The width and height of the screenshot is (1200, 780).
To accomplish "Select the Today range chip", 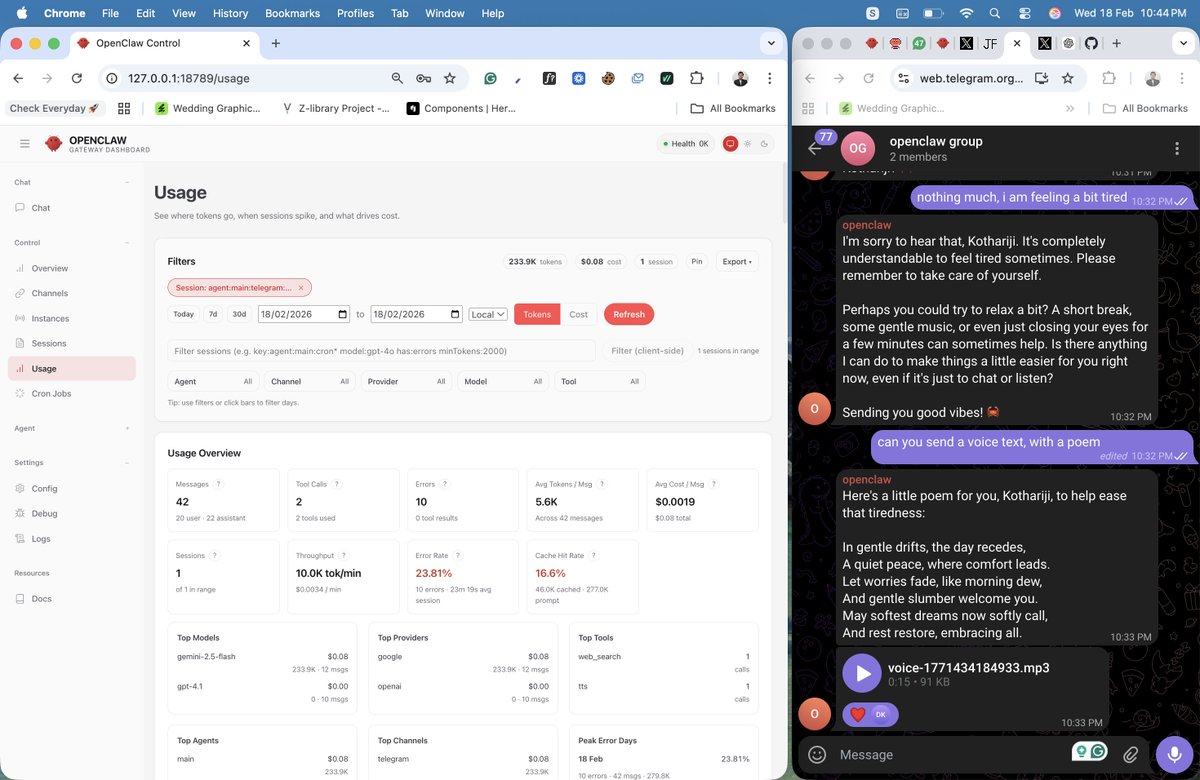I will click(183, 314).
